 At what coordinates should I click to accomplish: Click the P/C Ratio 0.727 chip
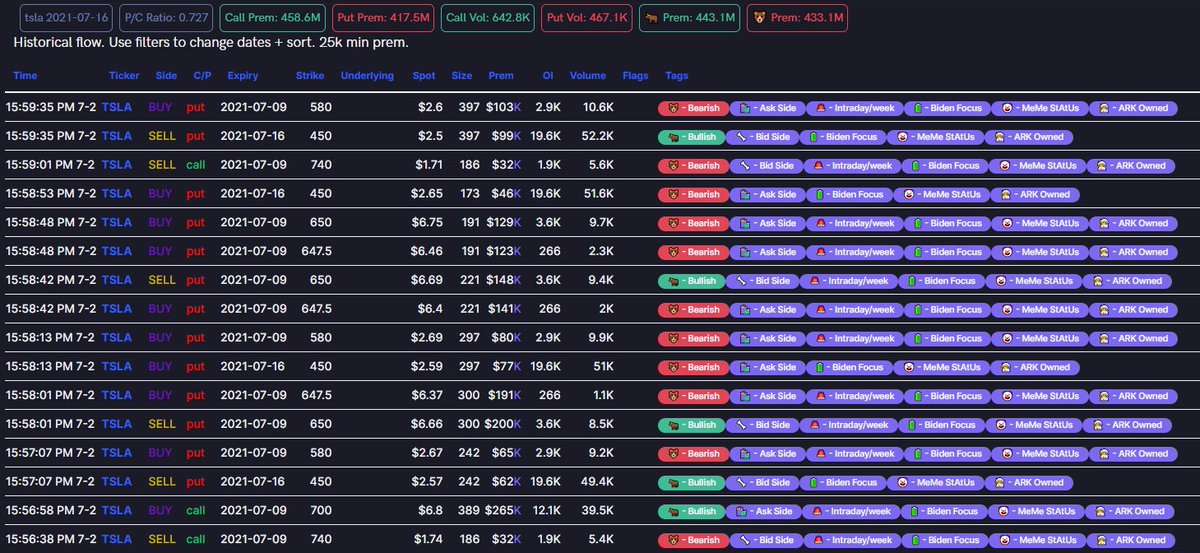click(x=166, y=18)
